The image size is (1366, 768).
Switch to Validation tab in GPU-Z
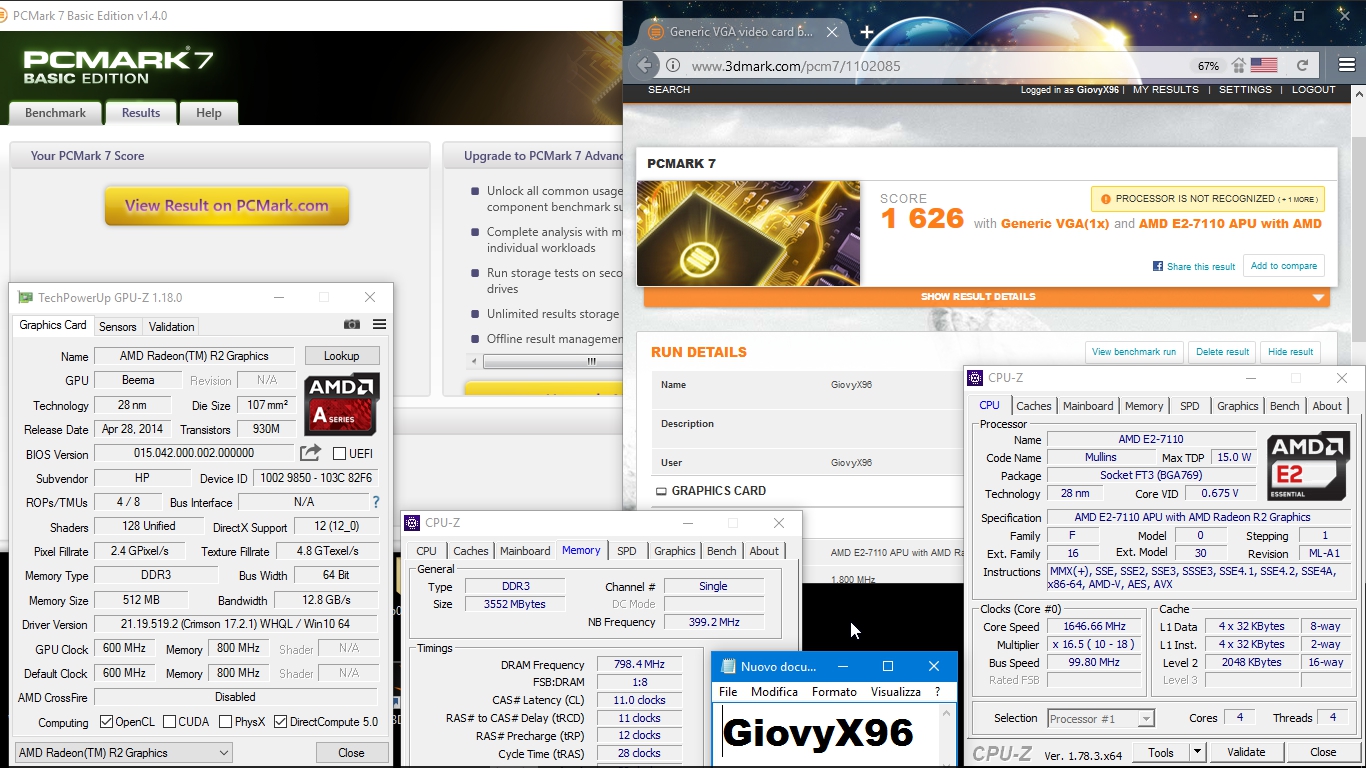click(x=171, y=327)
